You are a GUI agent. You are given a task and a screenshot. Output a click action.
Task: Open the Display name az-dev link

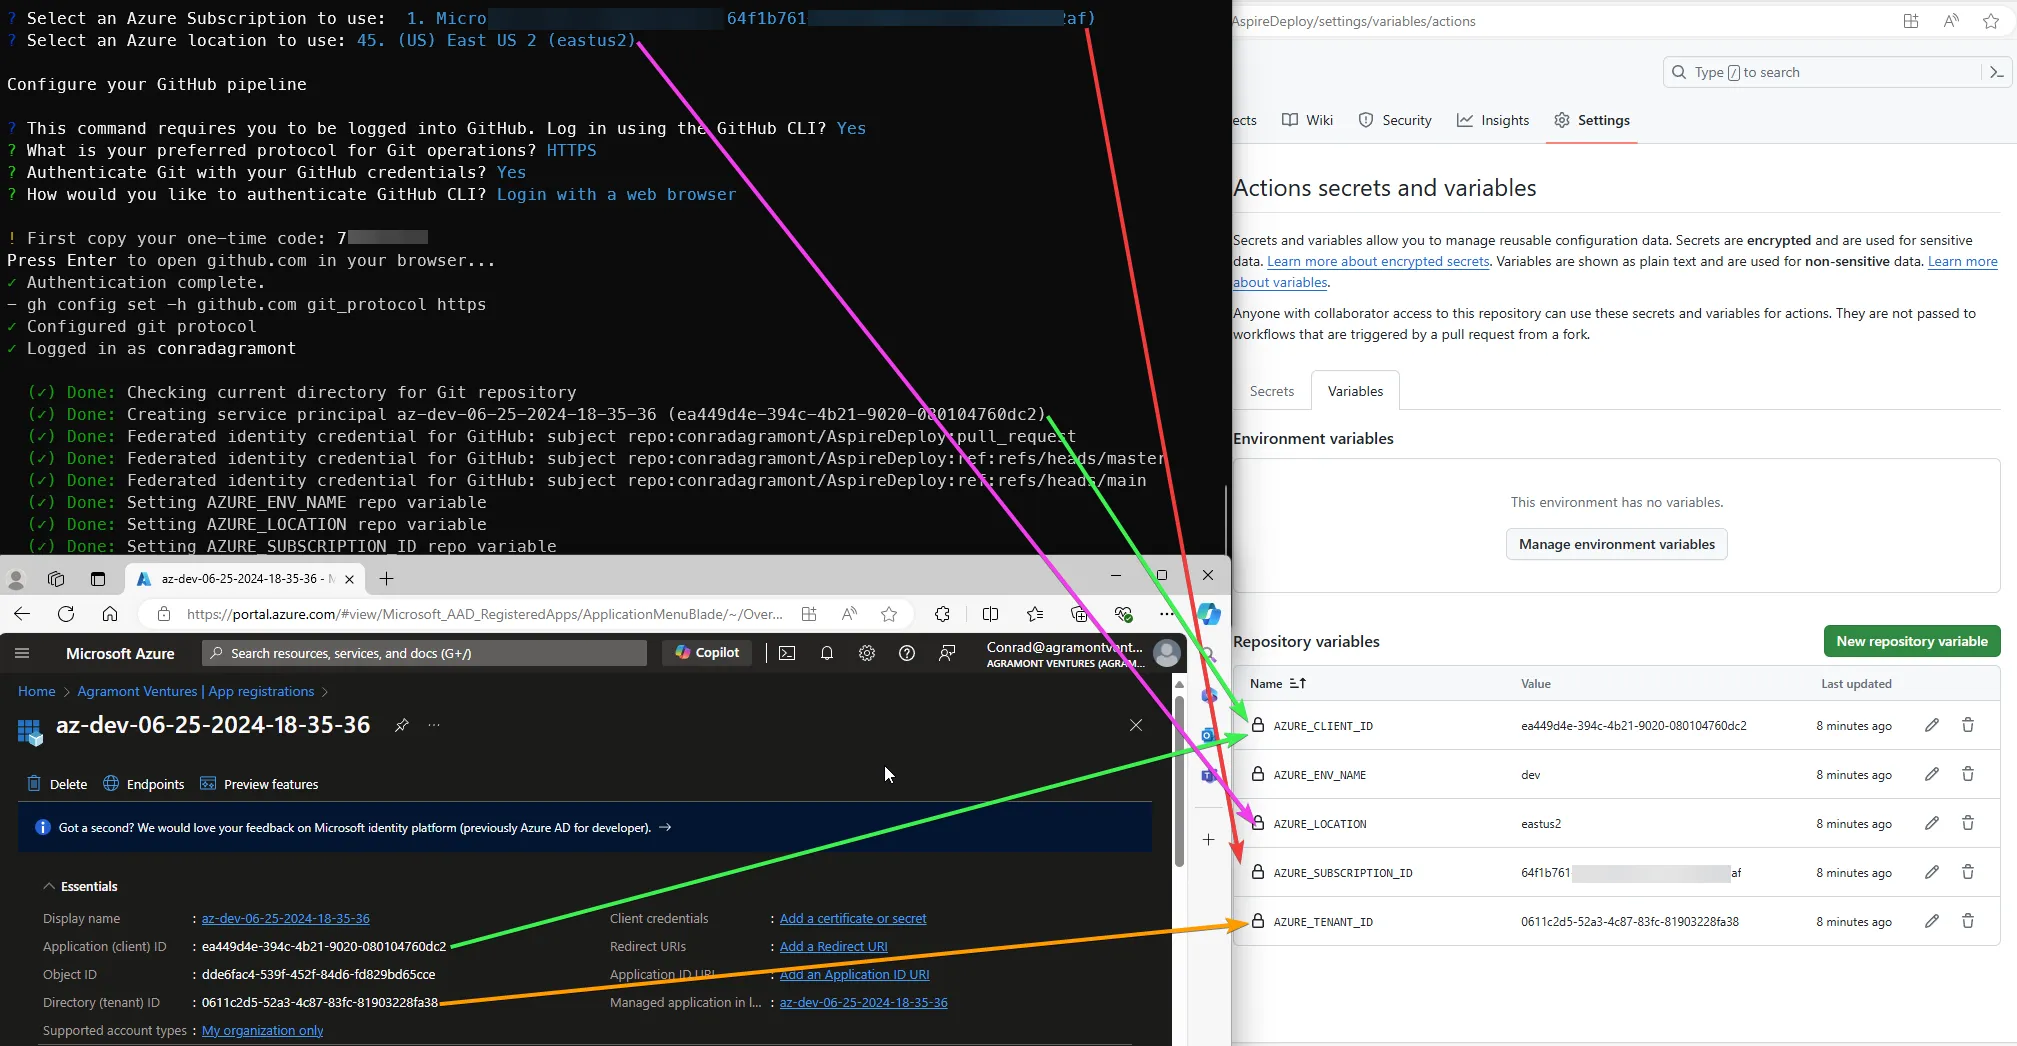(286, 918)
